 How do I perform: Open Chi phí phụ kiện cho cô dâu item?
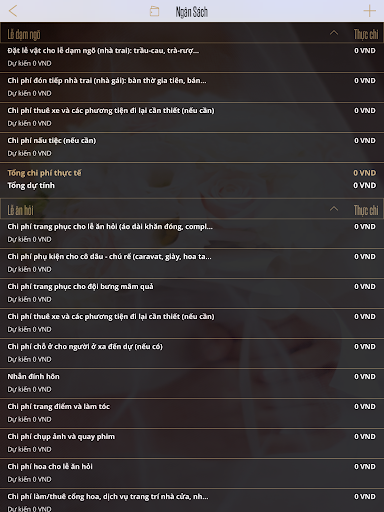(x=192, y=263)
